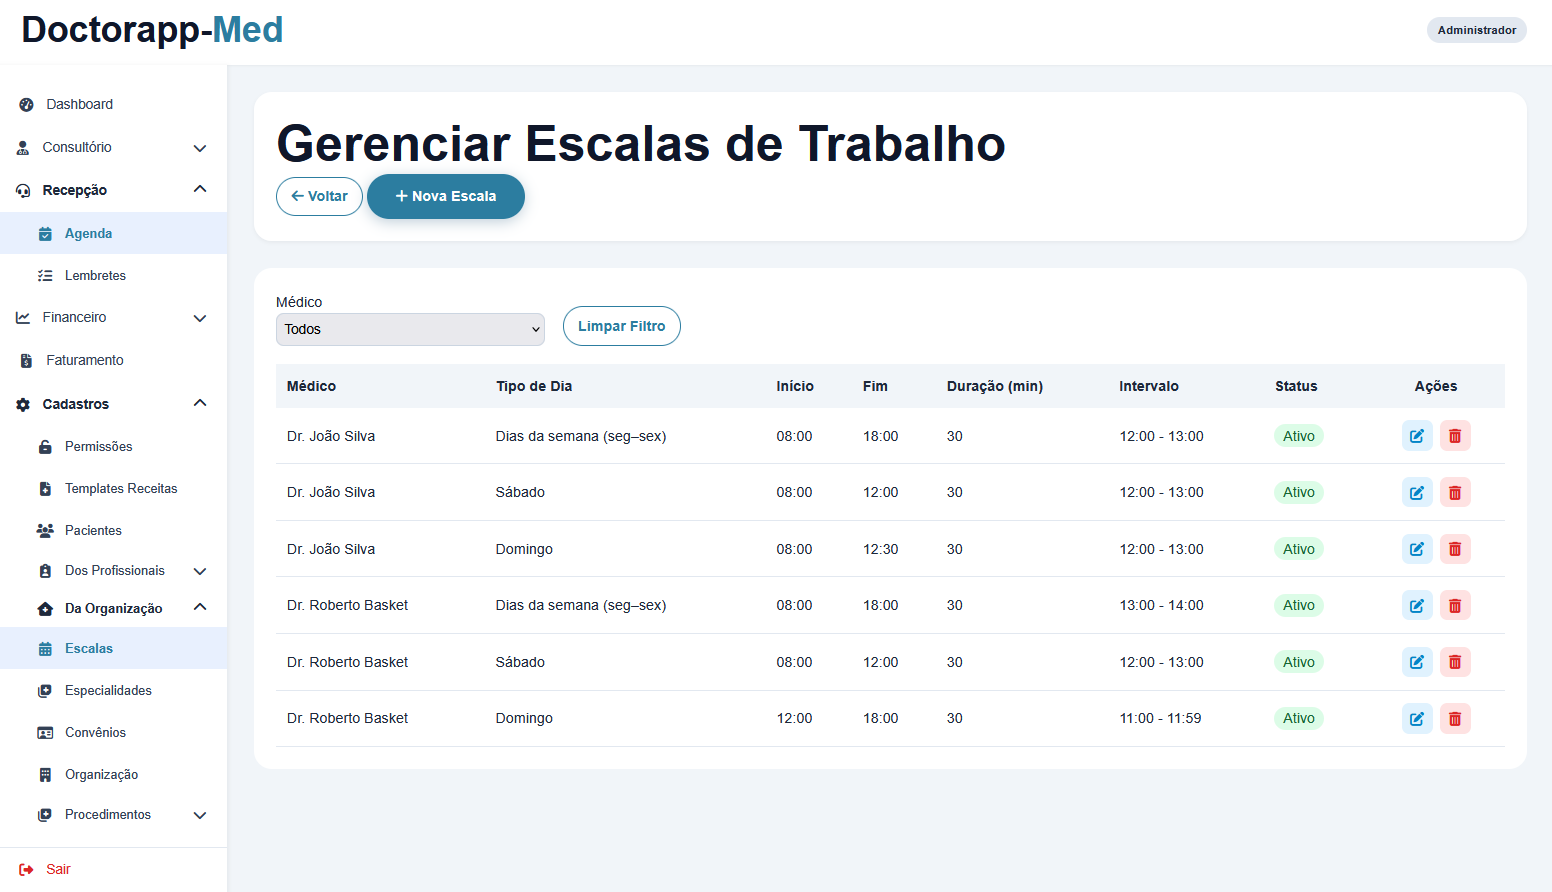Collapse the Cadastros menu section

[x=113, y=404]
